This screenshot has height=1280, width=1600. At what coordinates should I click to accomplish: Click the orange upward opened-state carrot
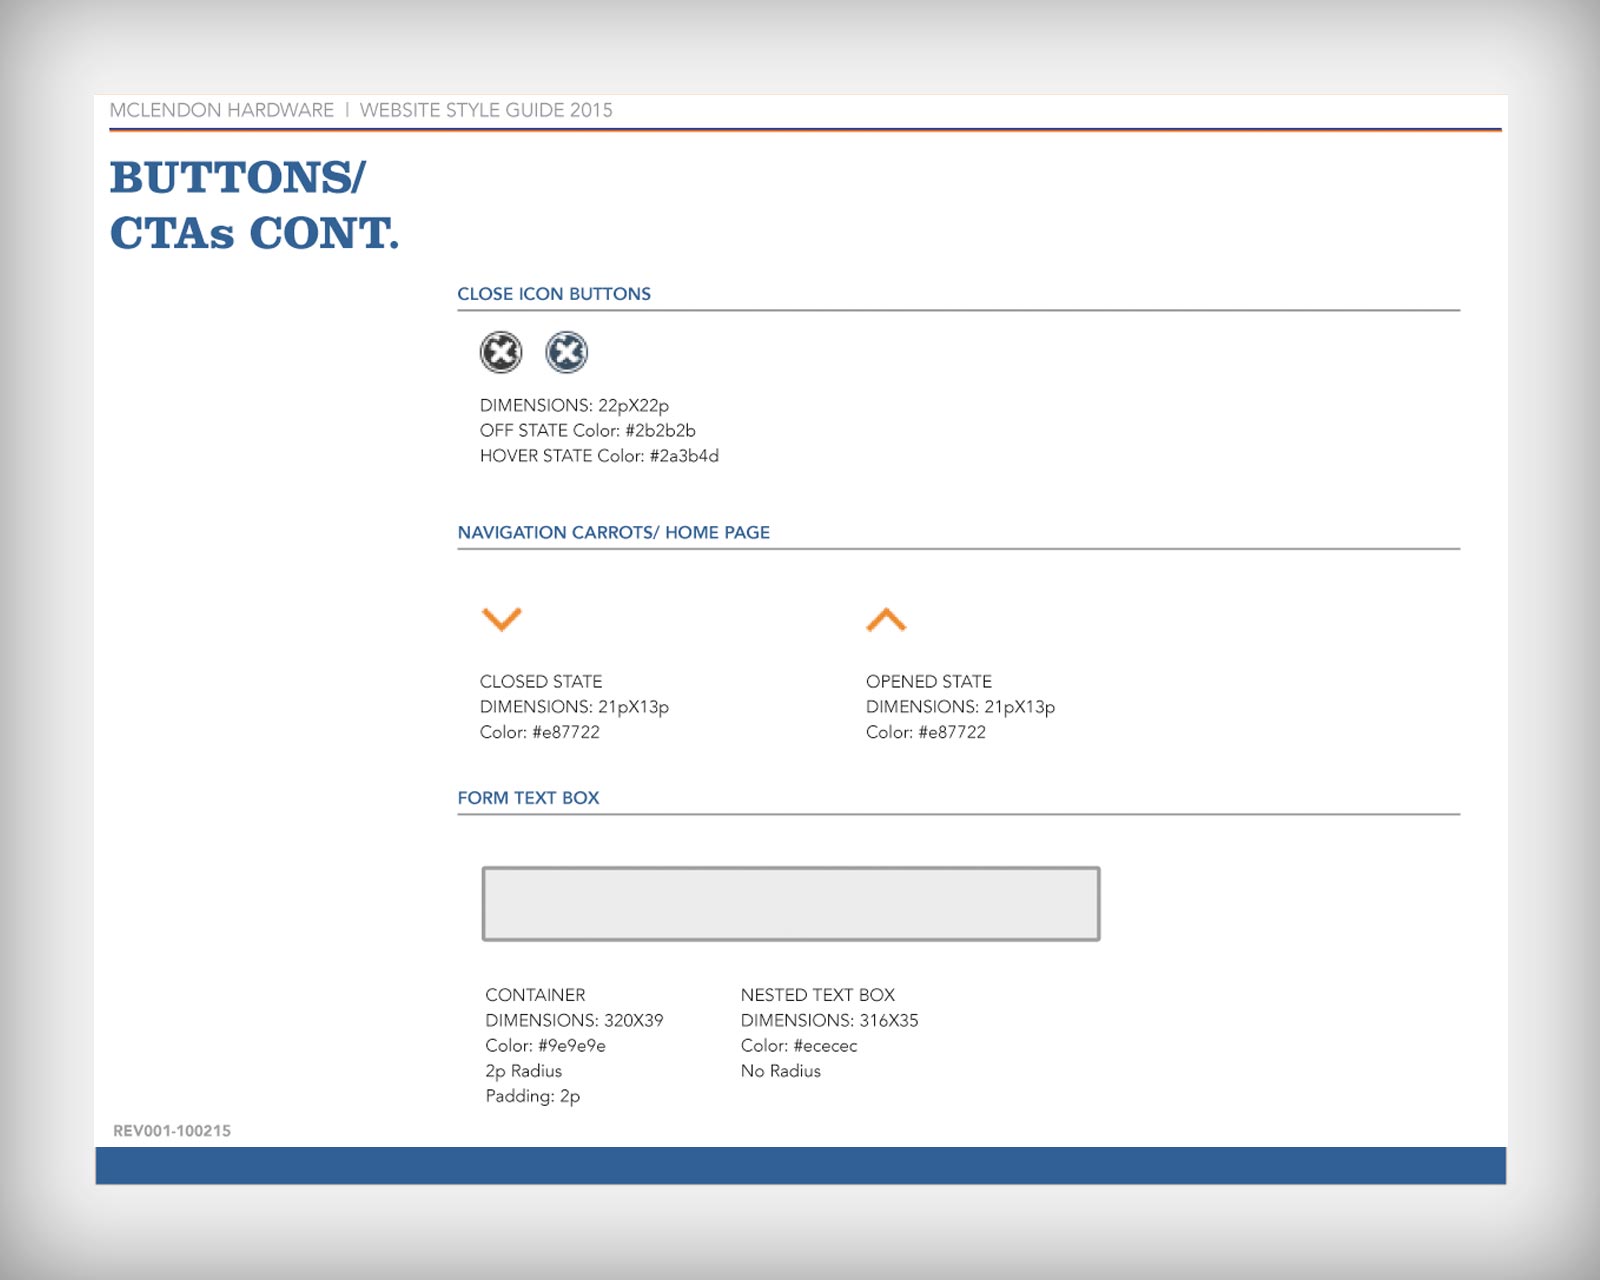pos(886,620)
